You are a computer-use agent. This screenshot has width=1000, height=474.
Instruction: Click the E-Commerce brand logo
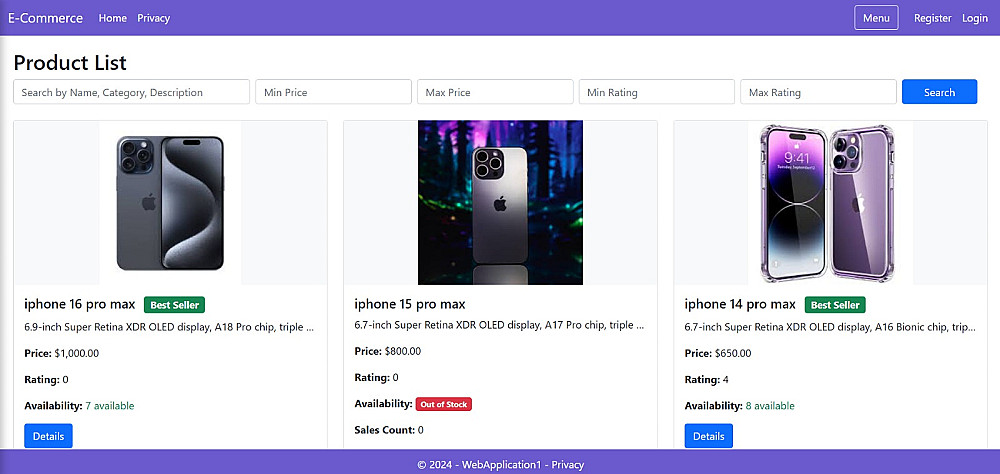click(45, 18)
